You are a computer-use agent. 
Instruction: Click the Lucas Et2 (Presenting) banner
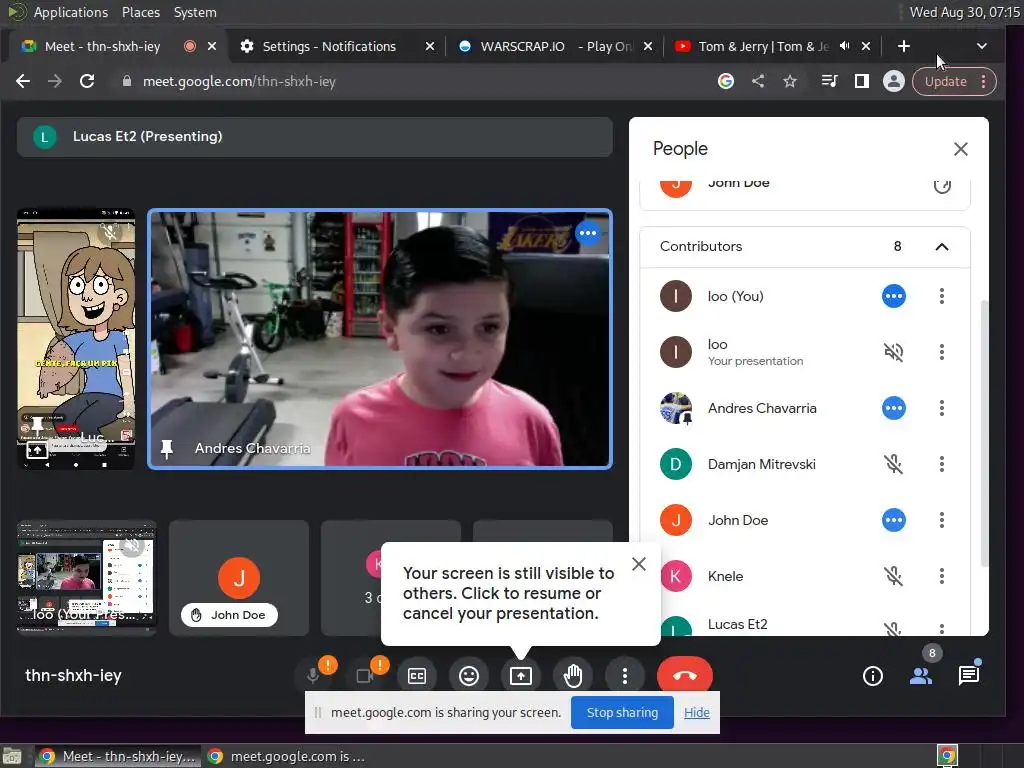point(315,136)
